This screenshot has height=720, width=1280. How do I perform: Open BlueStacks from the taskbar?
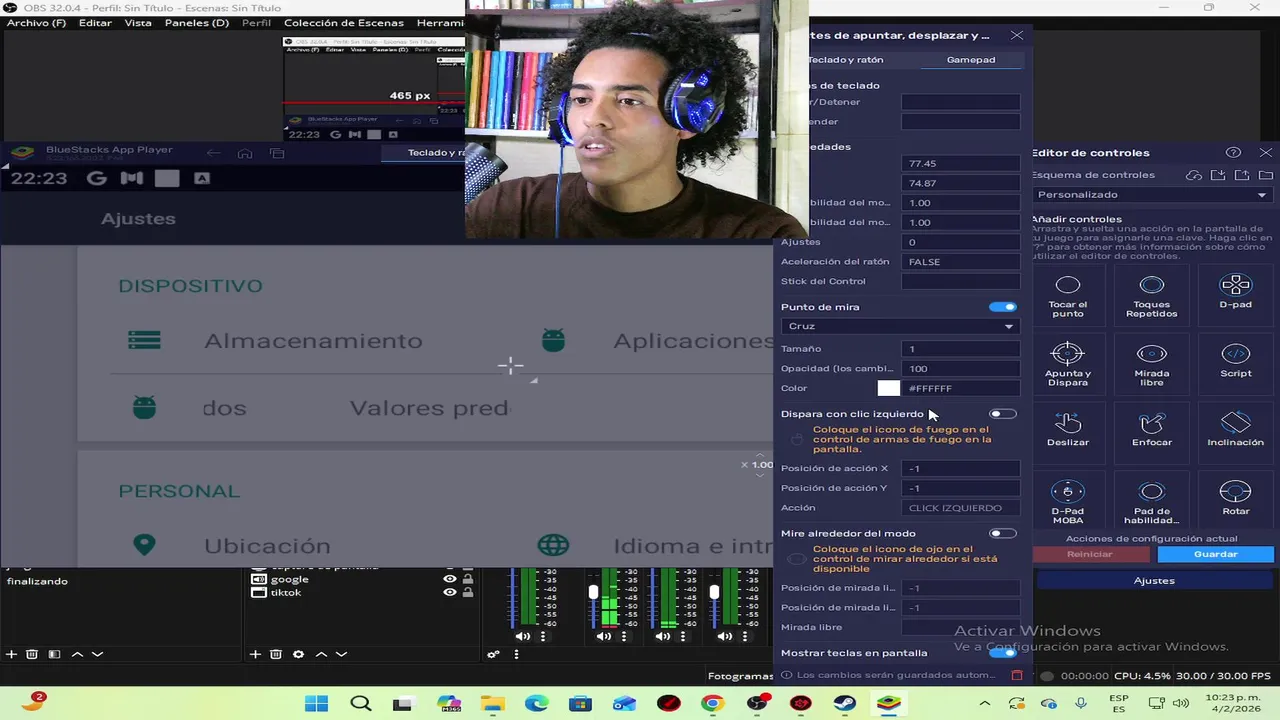(x=888, y=703)
